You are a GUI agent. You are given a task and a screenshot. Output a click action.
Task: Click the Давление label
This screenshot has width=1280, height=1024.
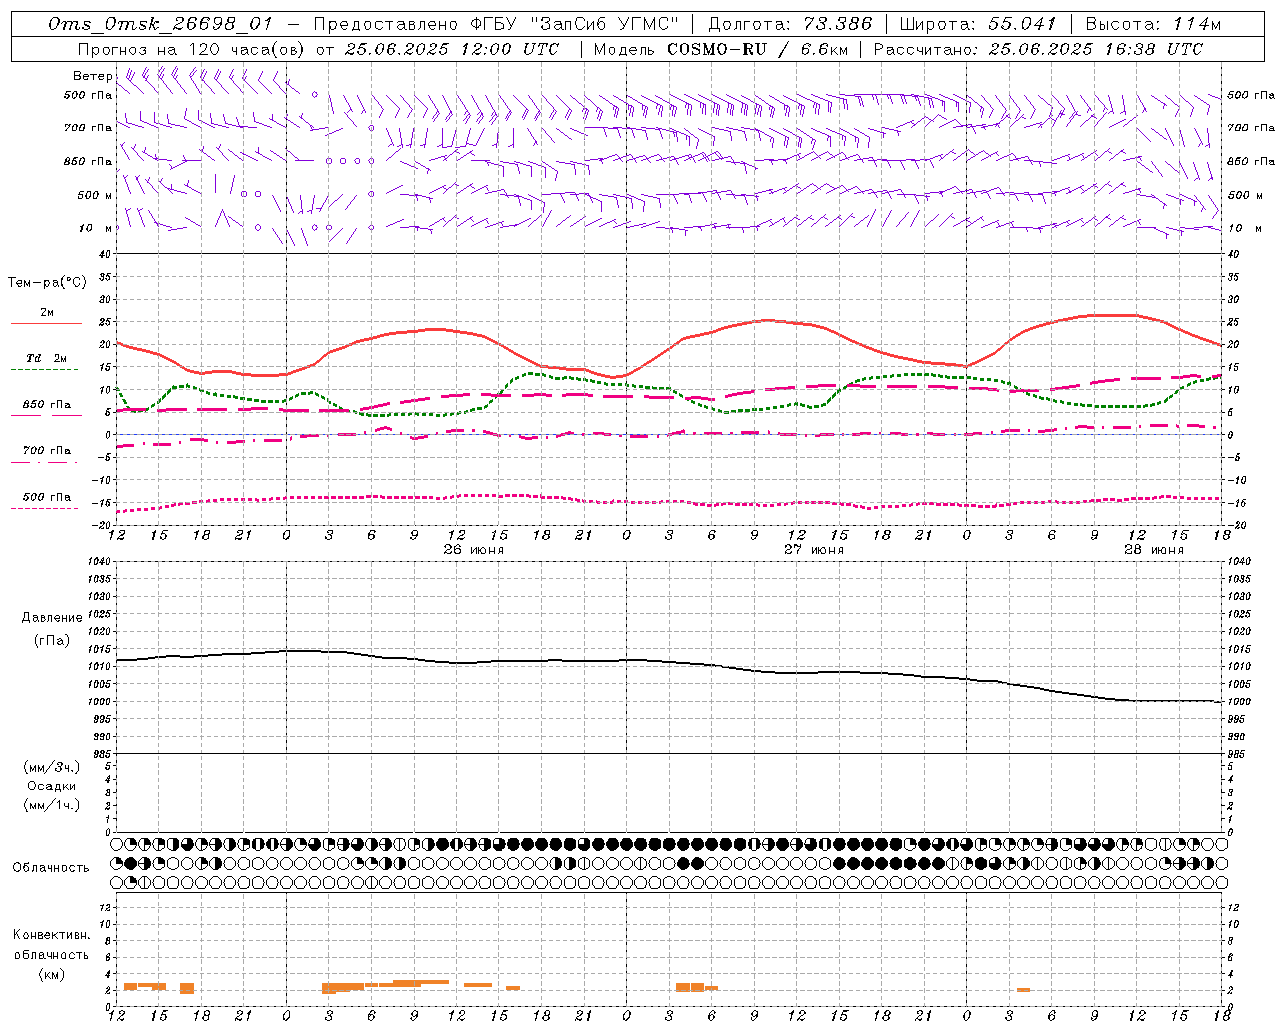(52, 618)
